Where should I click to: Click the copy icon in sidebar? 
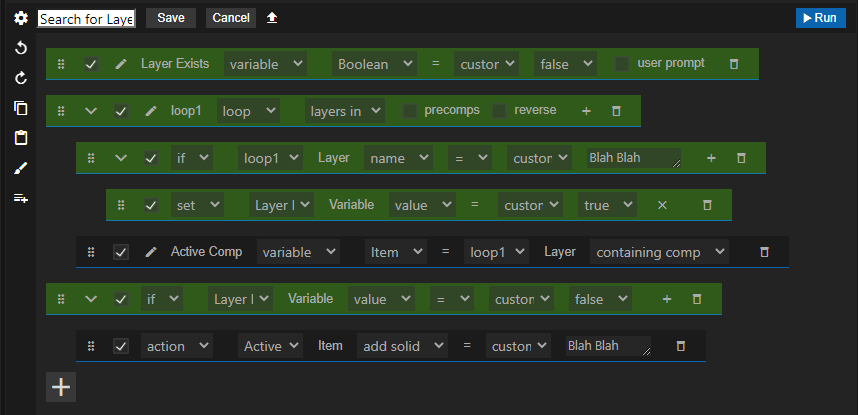(21, 108)
